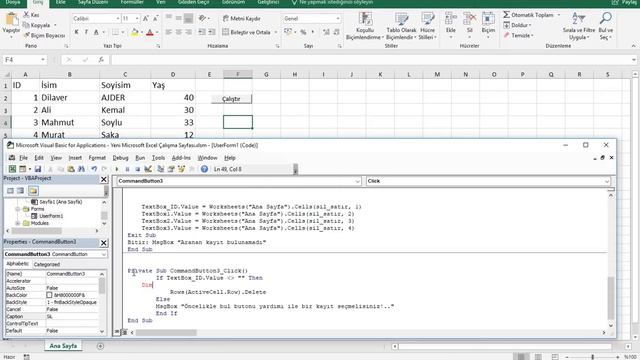
Task: Click Biçim Boyacısı format painter
Action: coord(44,36)
